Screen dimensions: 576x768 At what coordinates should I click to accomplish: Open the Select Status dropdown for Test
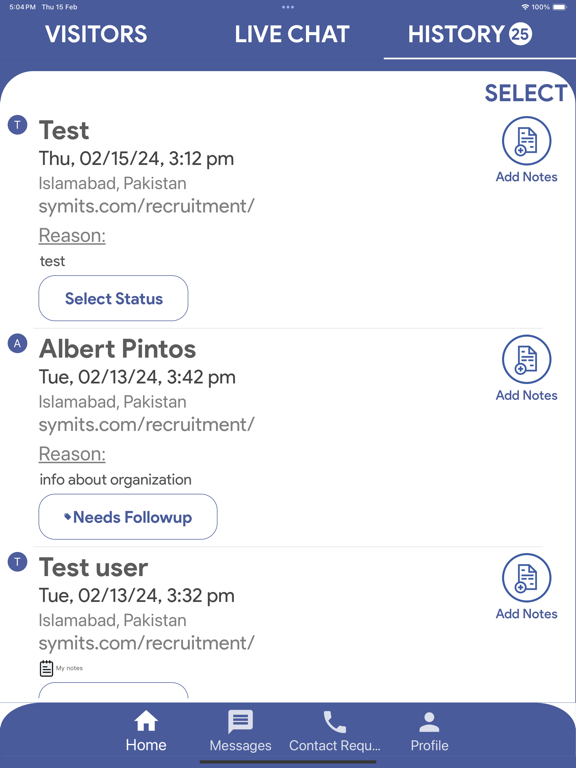(x=113, y=298)
